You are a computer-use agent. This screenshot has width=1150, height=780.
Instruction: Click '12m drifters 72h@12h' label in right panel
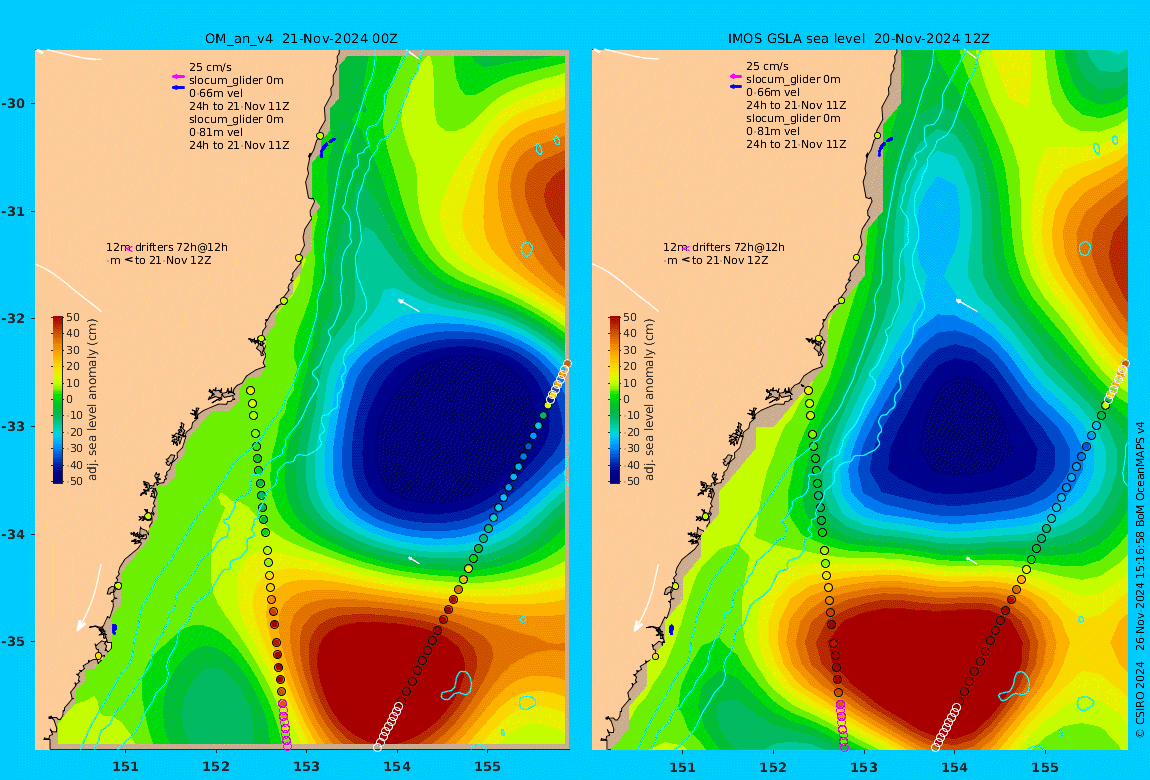coord(724,247)
